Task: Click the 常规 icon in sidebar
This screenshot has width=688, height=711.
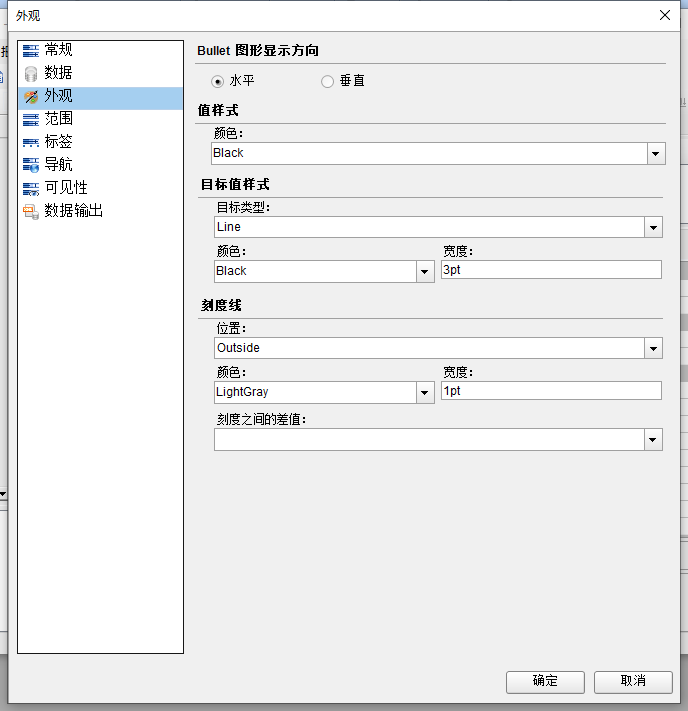Action: [x=31, y=50]
